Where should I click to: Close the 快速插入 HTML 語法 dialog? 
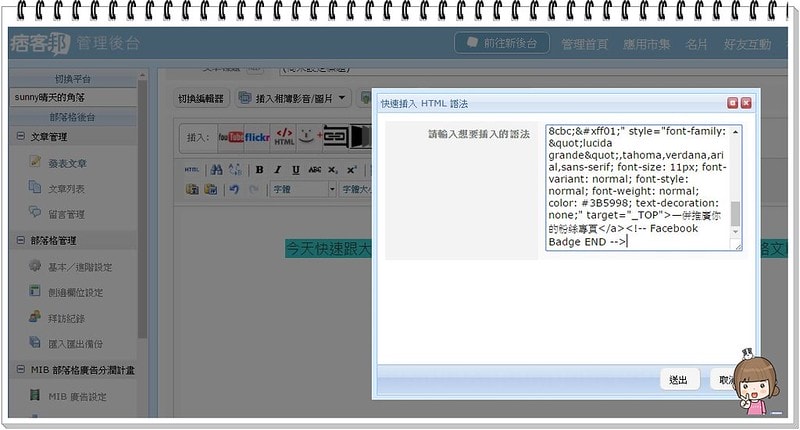coord(746,103)
